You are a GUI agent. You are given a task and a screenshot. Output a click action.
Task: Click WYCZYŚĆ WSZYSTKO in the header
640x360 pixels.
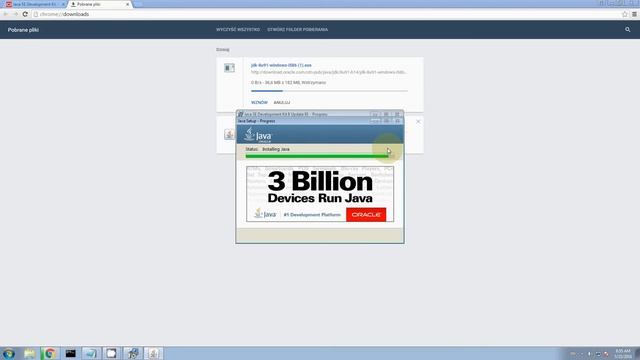(238, 29)
